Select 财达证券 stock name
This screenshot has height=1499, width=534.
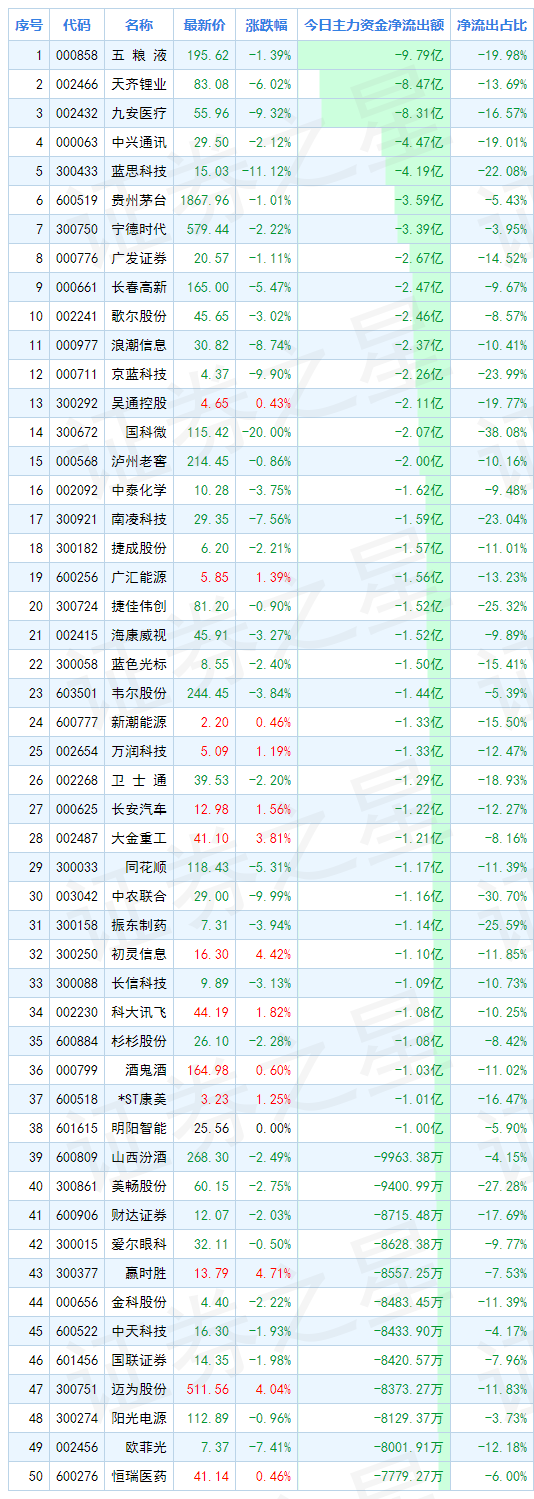(140, 1214)
